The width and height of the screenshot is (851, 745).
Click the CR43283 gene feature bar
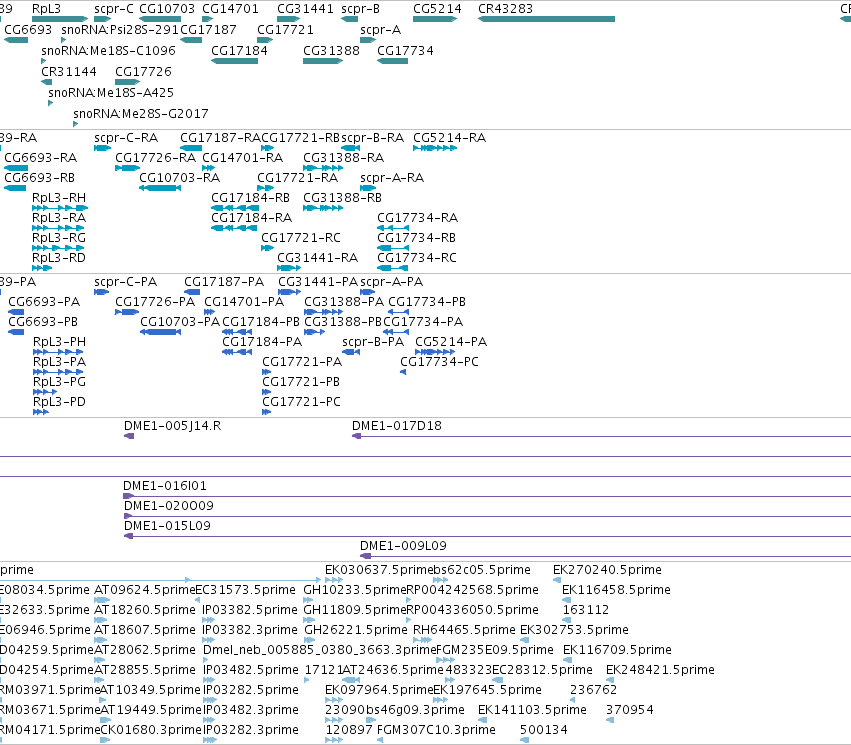click(546, 19)
